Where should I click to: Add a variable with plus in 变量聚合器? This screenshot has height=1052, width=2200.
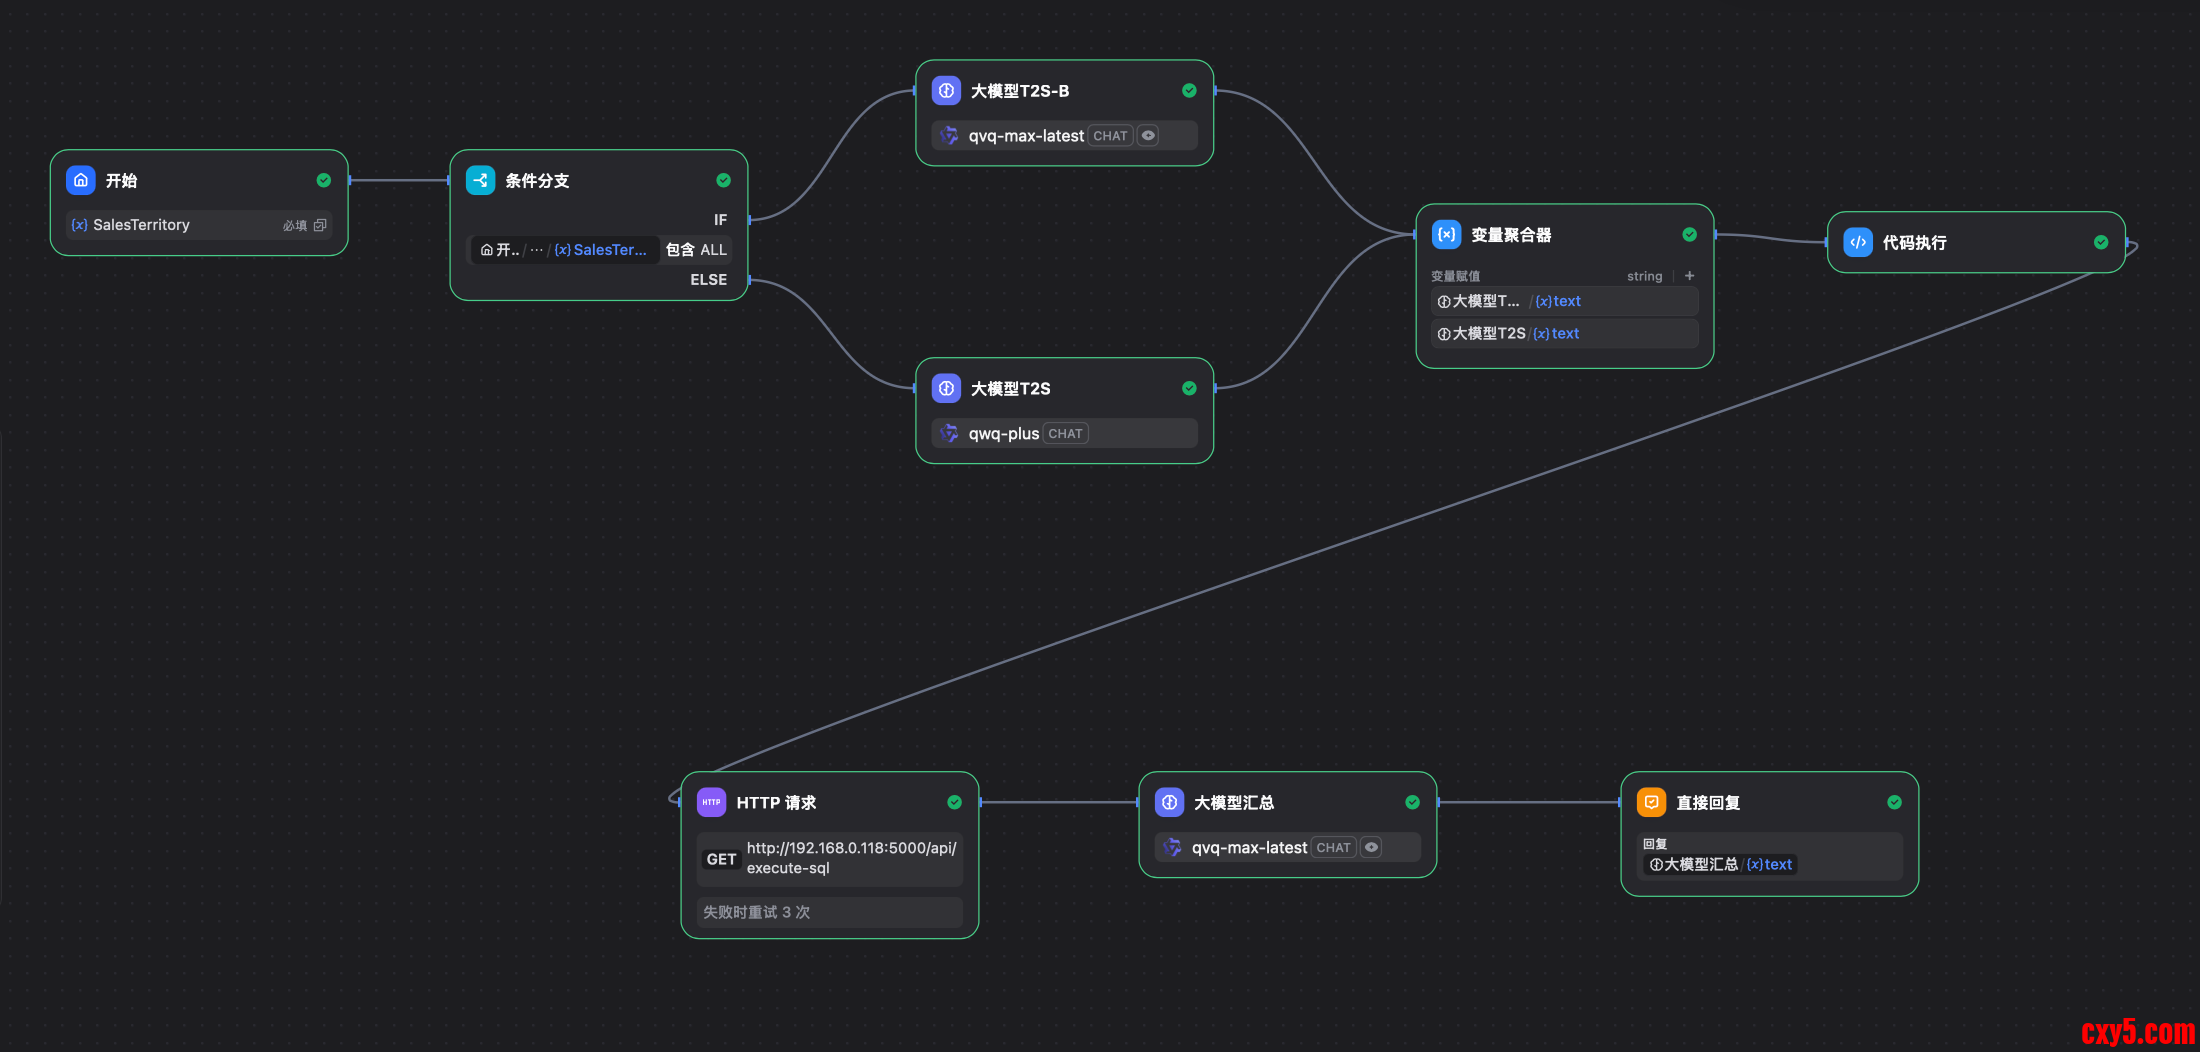pyautogui.click(x=1689, y=276)
